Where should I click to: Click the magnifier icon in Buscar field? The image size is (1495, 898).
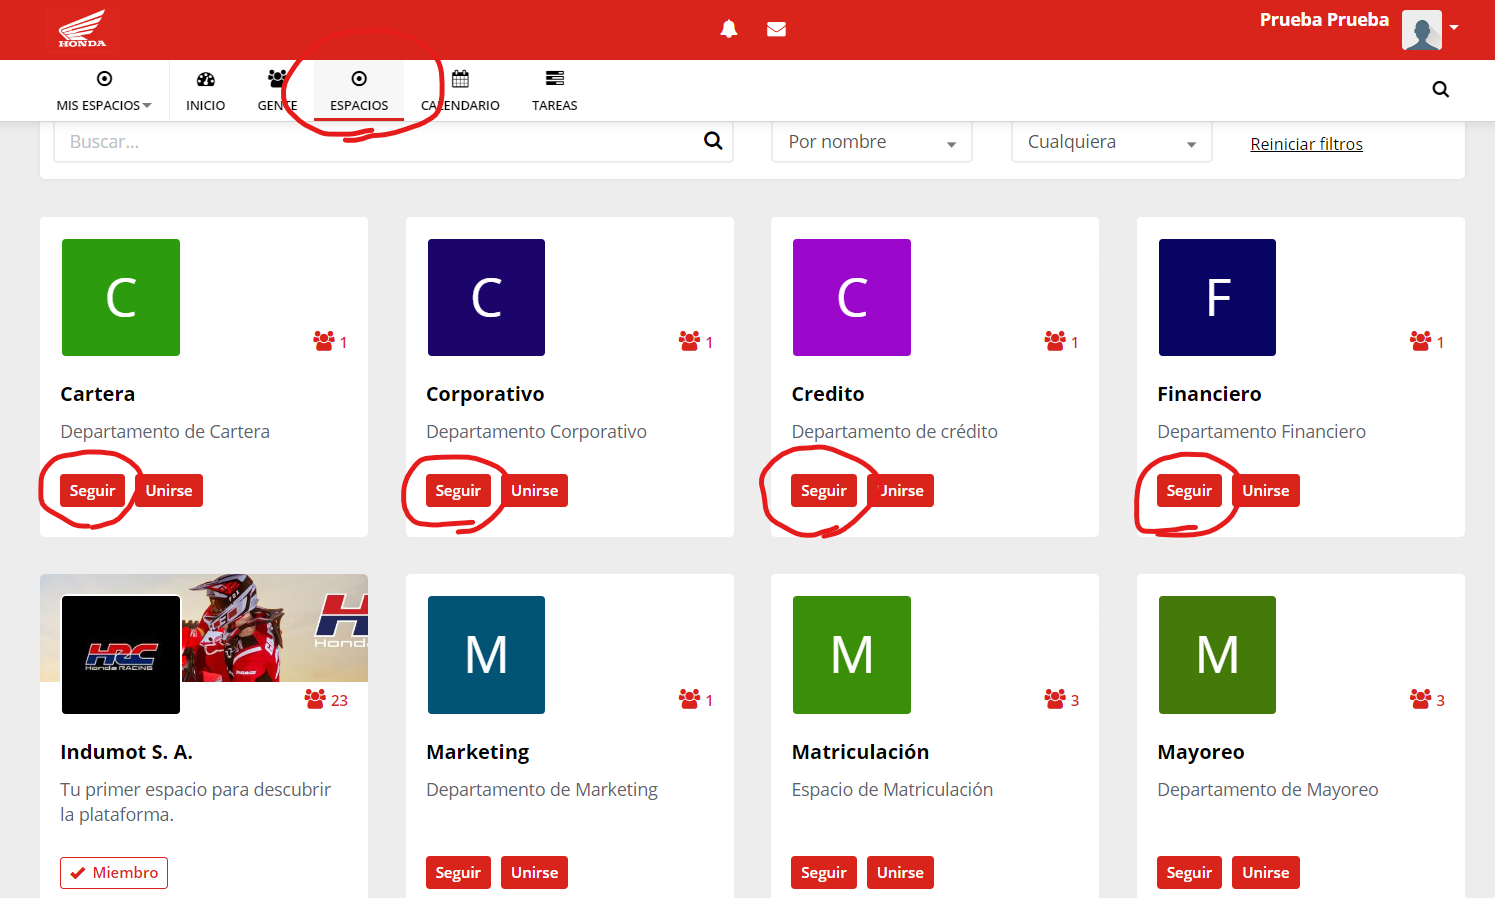(x=713, y=141)
